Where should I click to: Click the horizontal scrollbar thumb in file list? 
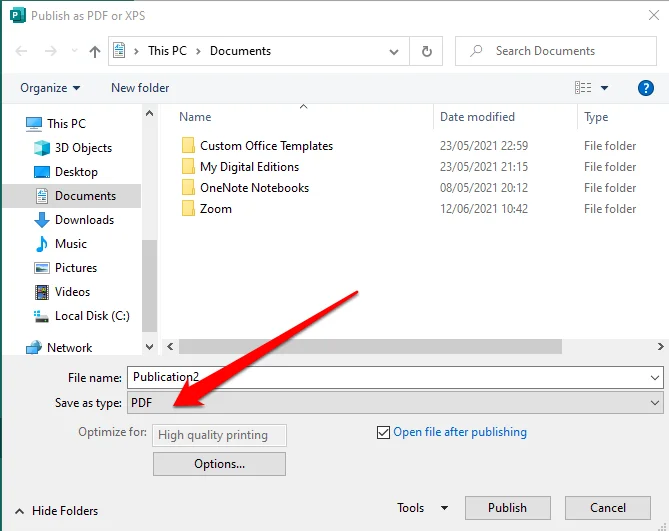pos(370,346)
